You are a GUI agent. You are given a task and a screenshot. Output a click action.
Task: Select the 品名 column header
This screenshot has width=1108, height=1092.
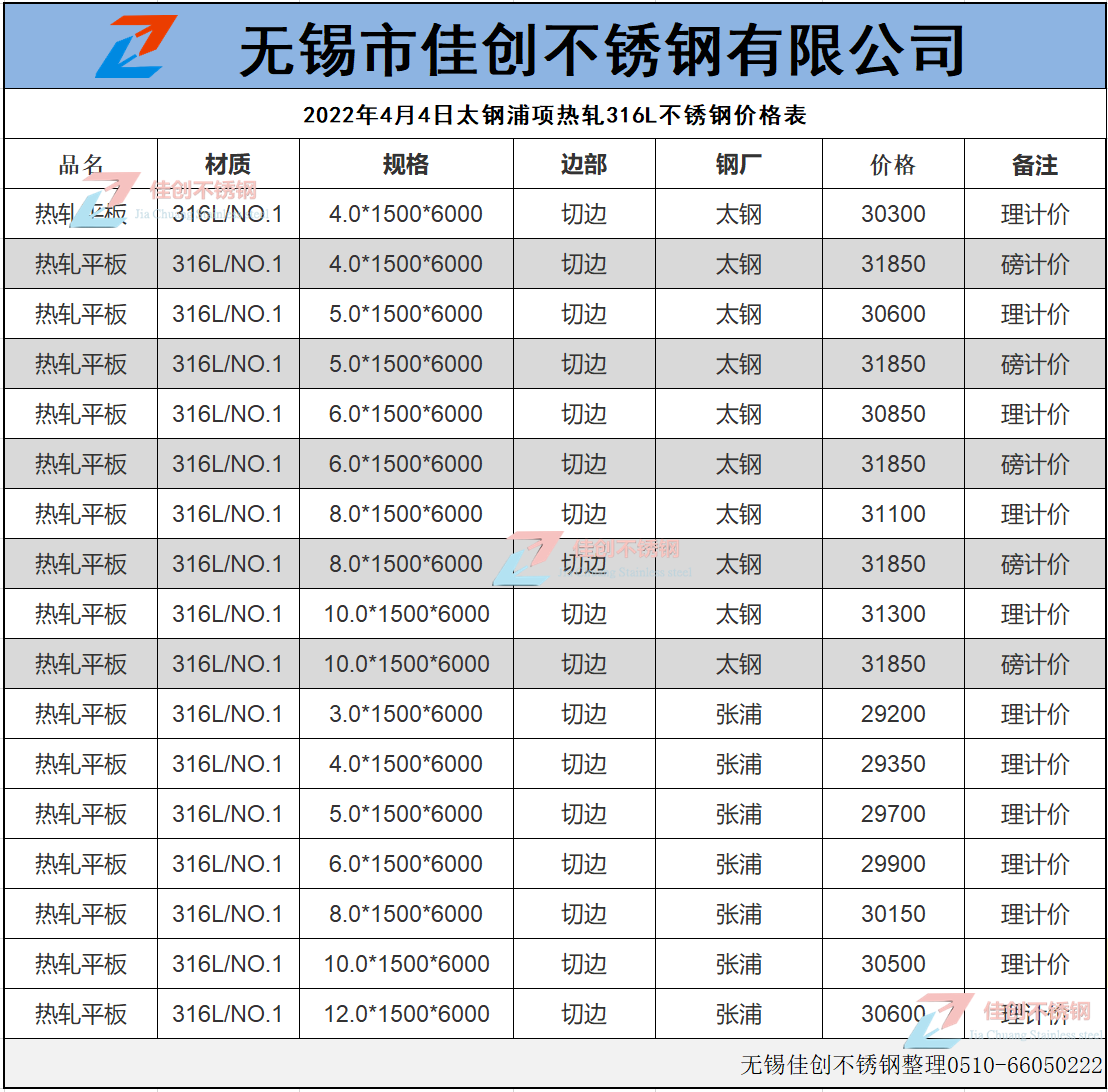pyautogui.click(x=81, y=165)
